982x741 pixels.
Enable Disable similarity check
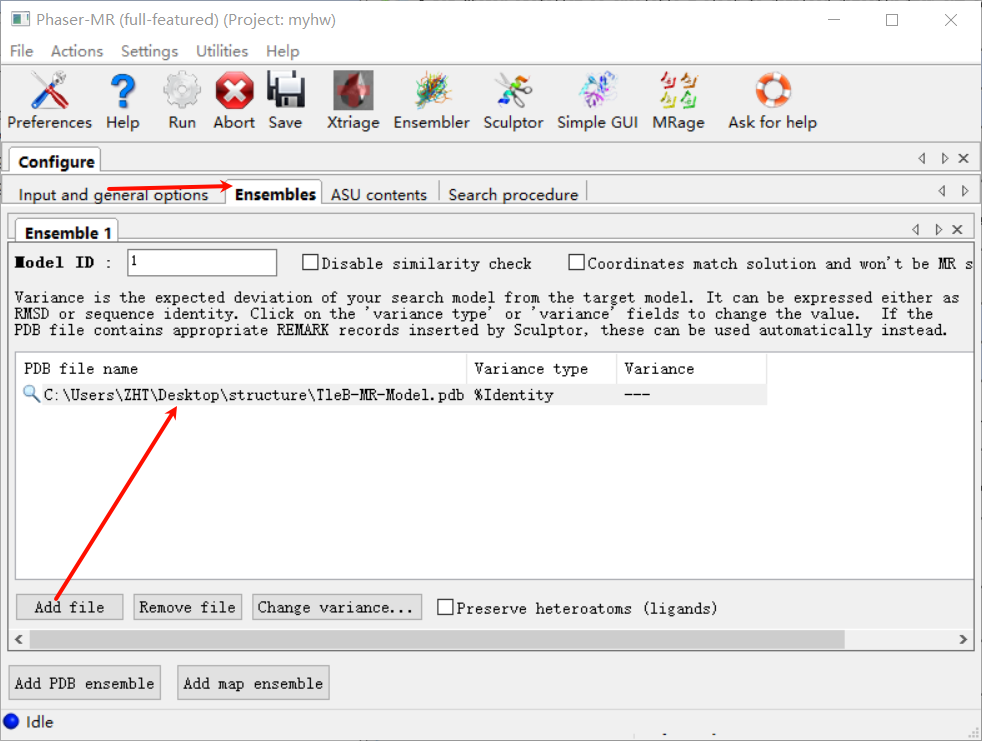310,262
